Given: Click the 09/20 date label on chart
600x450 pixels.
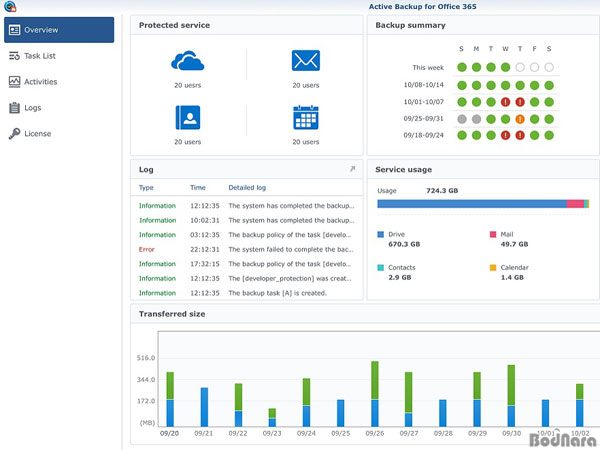Looking at the screenshot, I should click(x=169, y=434).
